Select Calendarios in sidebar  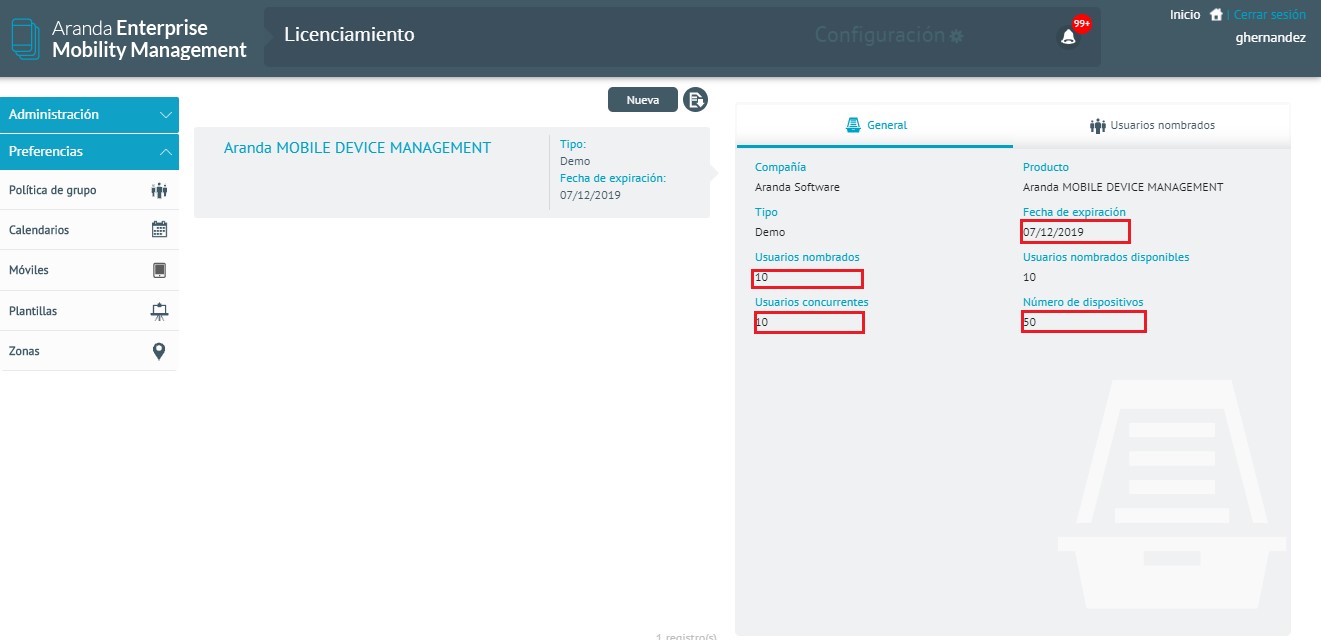pyautogui.click(x=89, y=230)
